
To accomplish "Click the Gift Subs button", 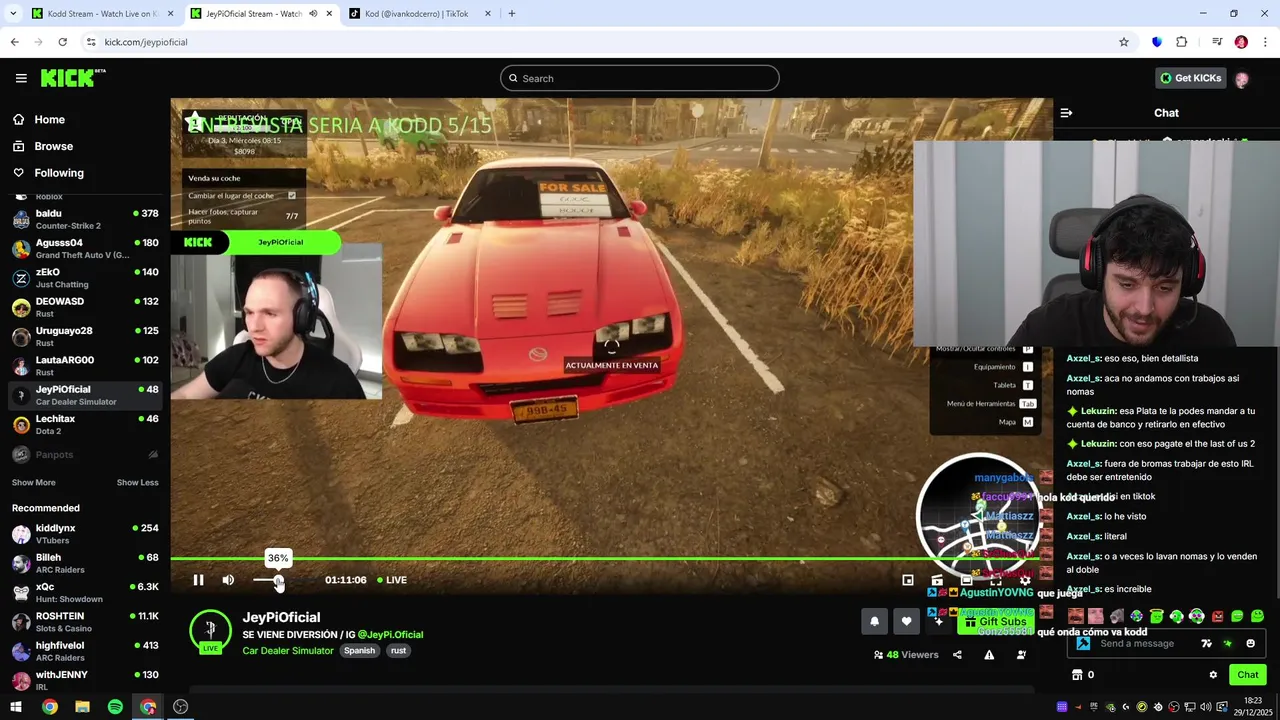I will [x=994, y=621].
